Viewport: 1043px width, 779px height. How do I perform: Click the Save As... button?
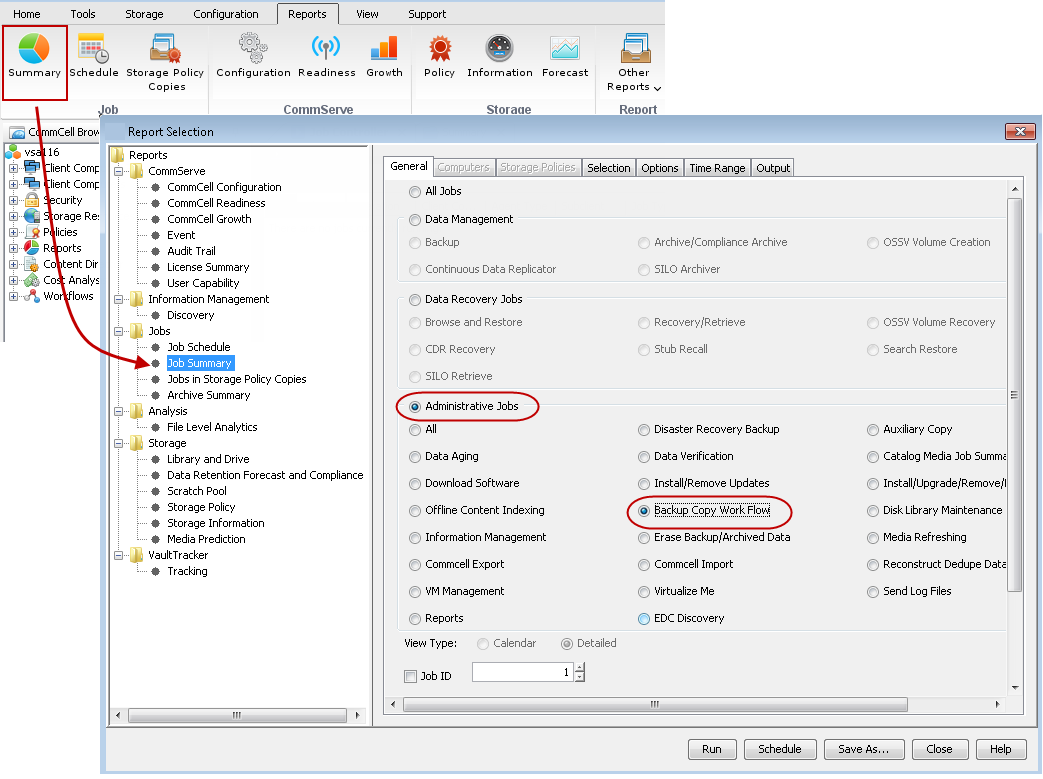point(863,749)
